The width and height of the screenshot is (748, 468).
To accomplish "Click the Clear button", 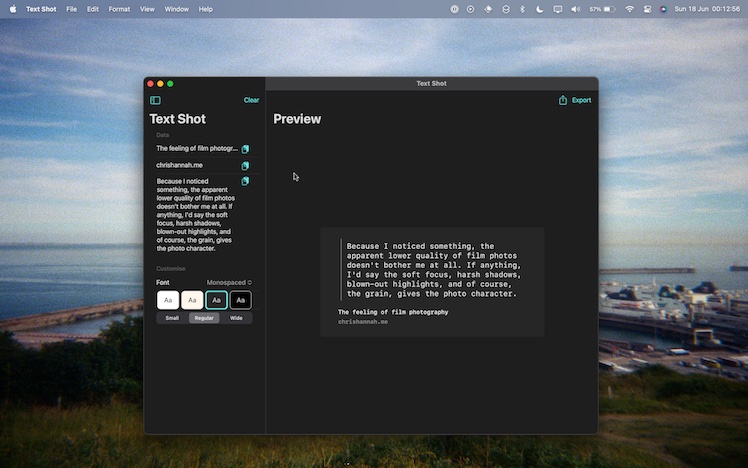I will pos(251,100).
